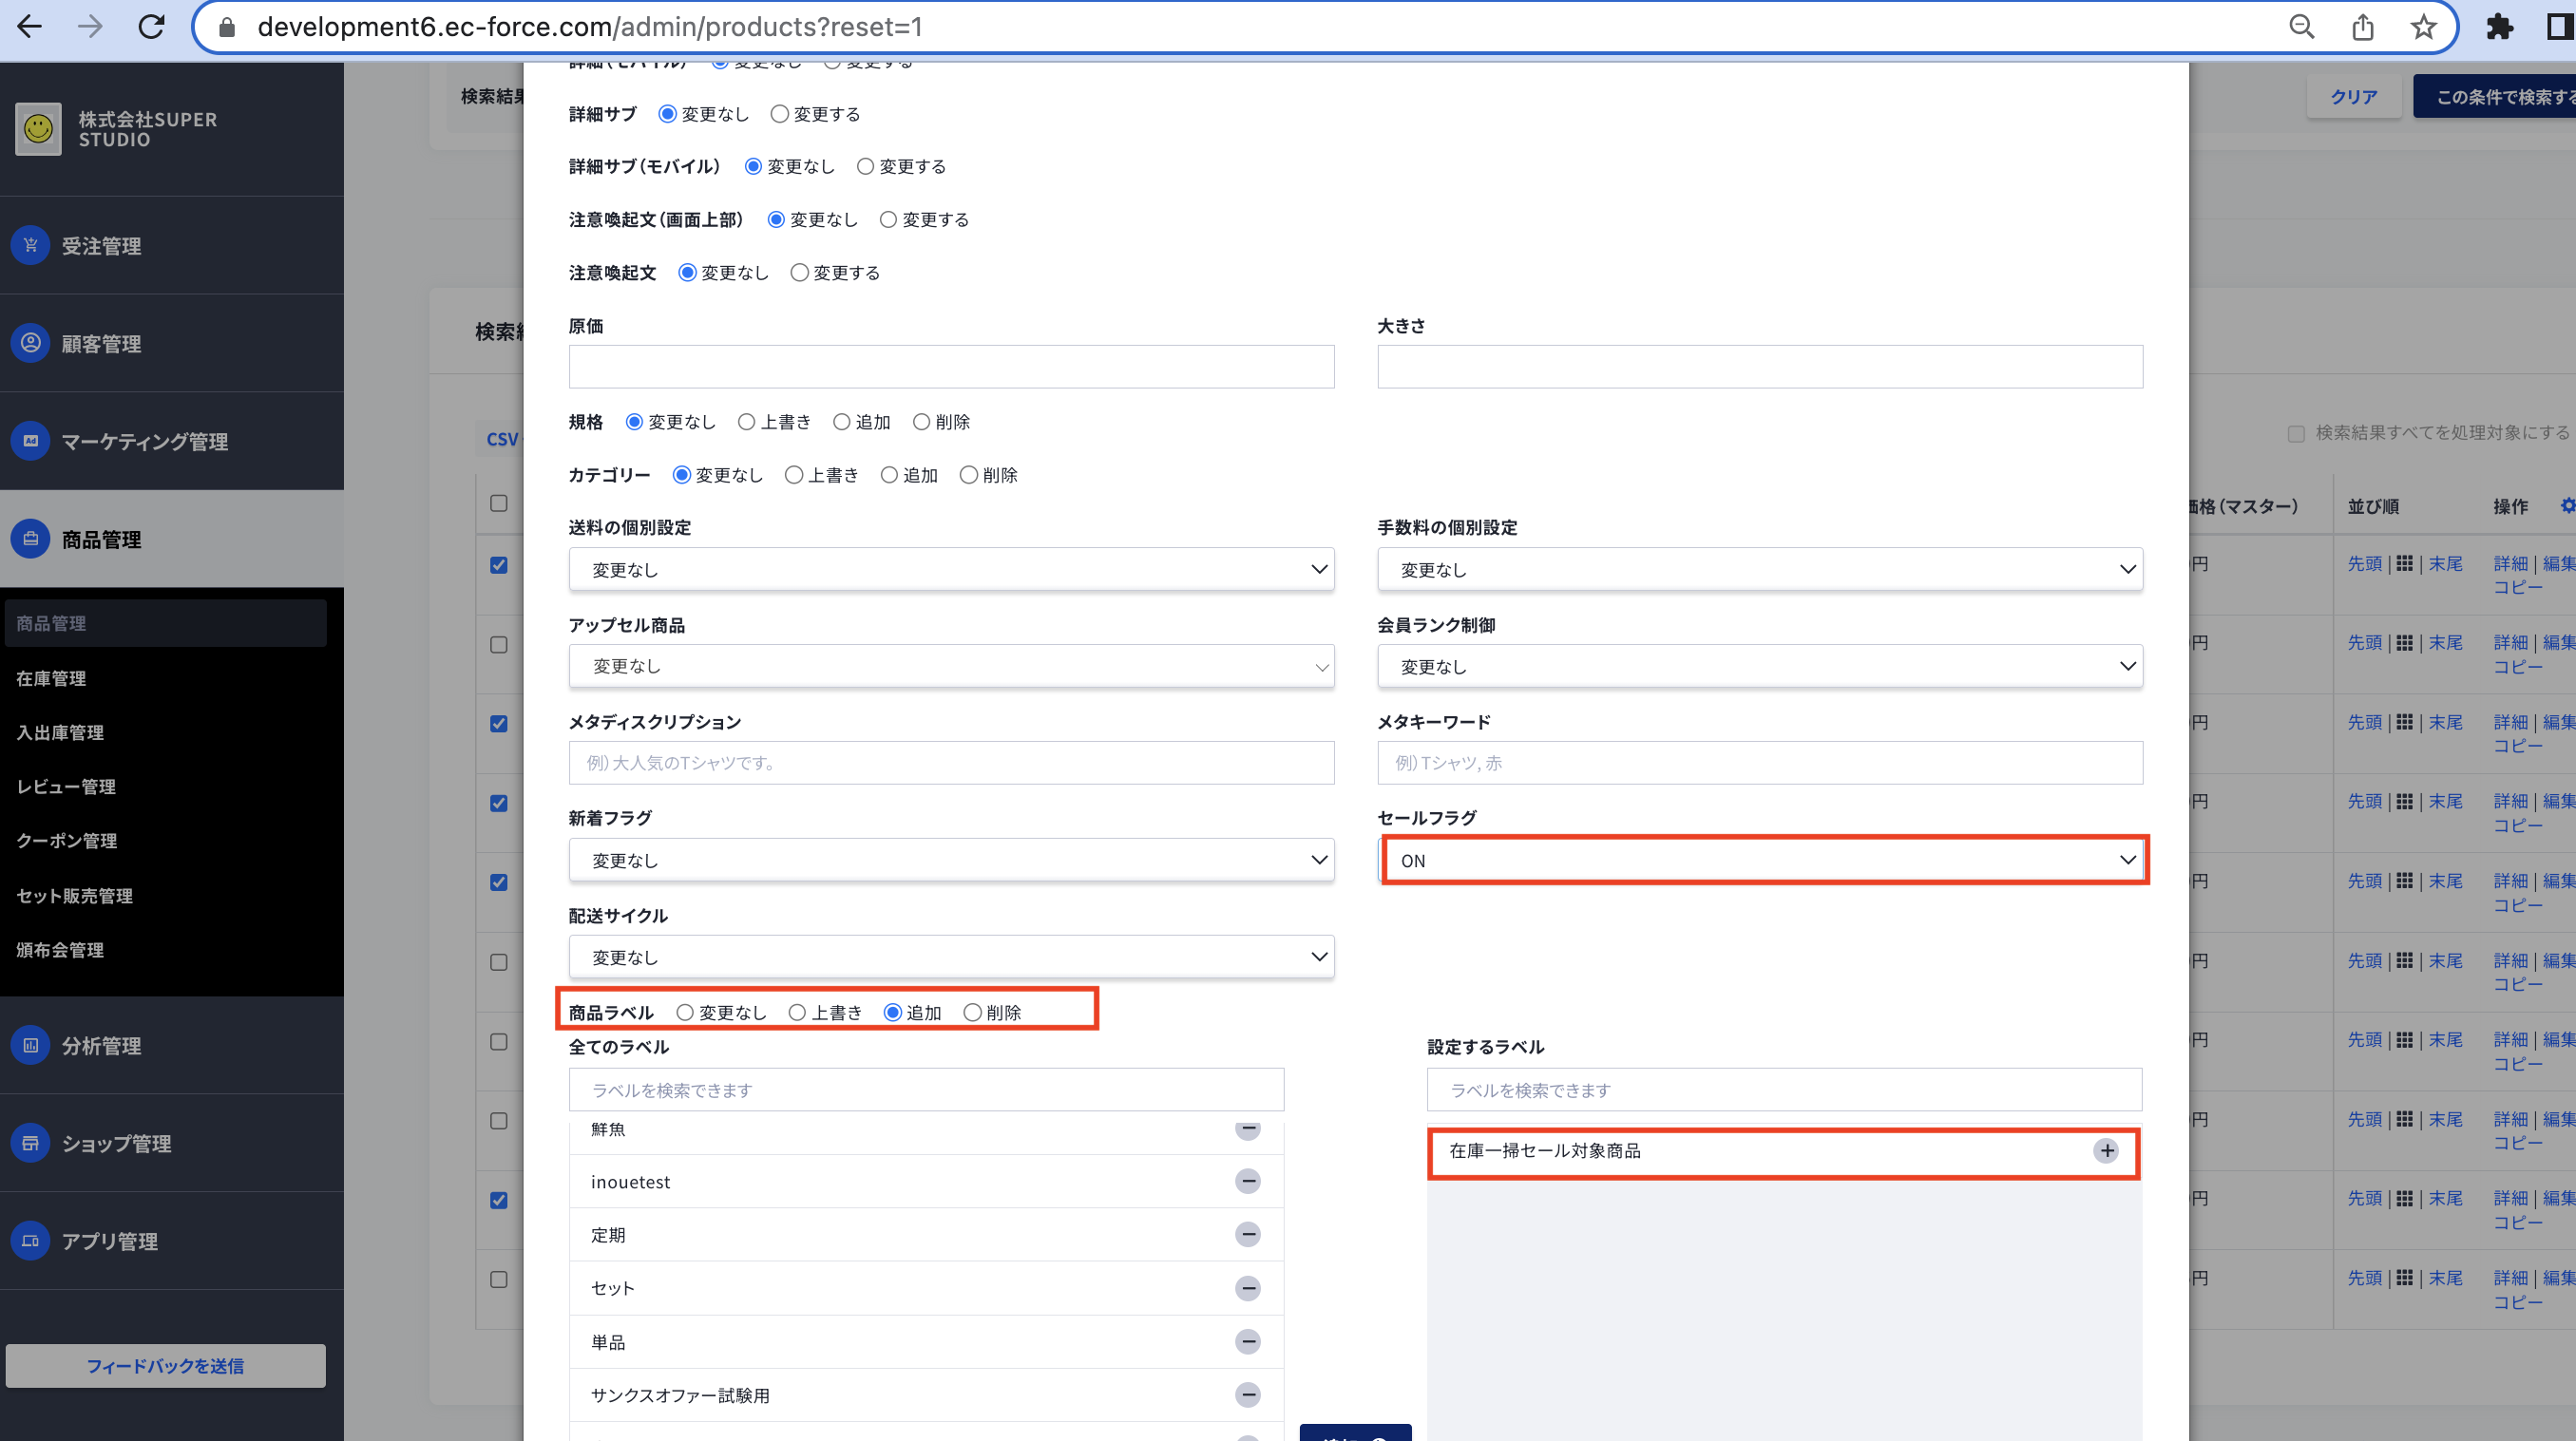Image resolution: width=2576 pixels, height=1441 pixels.
Task: Click the アプリ管理 icon
Action: click(31, 1241)
